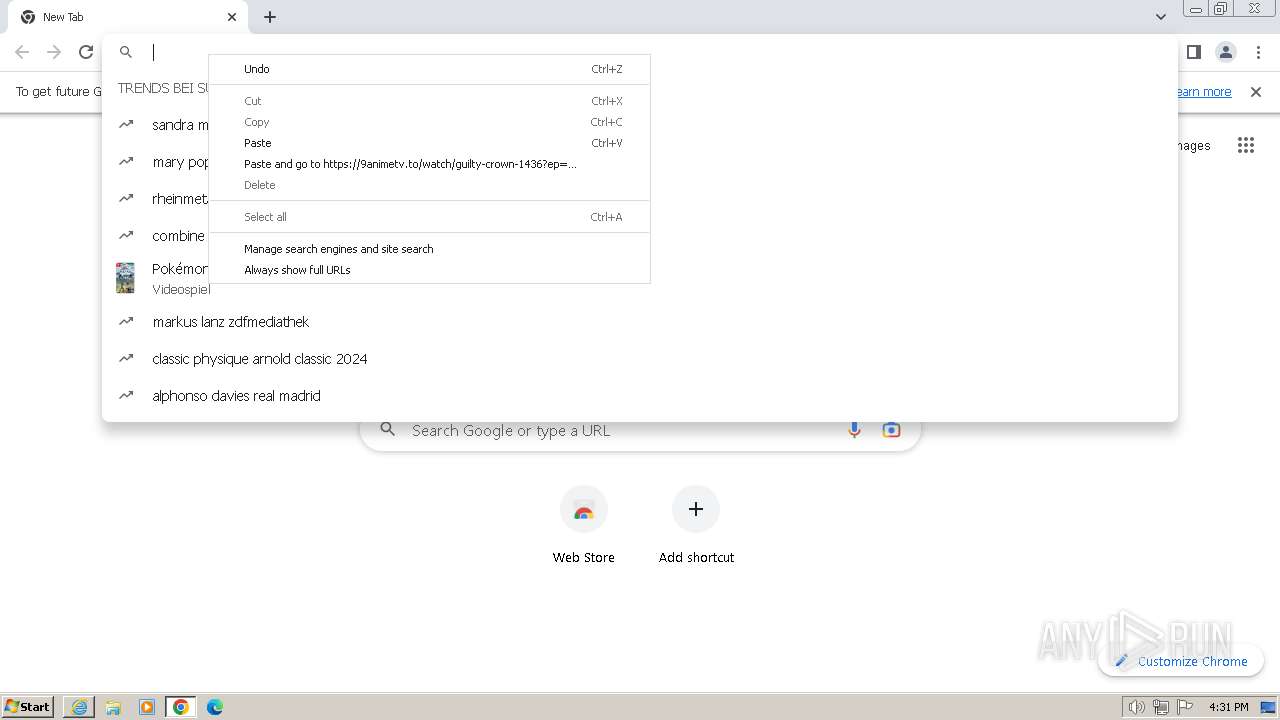Toggle the side panel icon
Viewport: 1280px width, 720px height.
pos(1193,52)
